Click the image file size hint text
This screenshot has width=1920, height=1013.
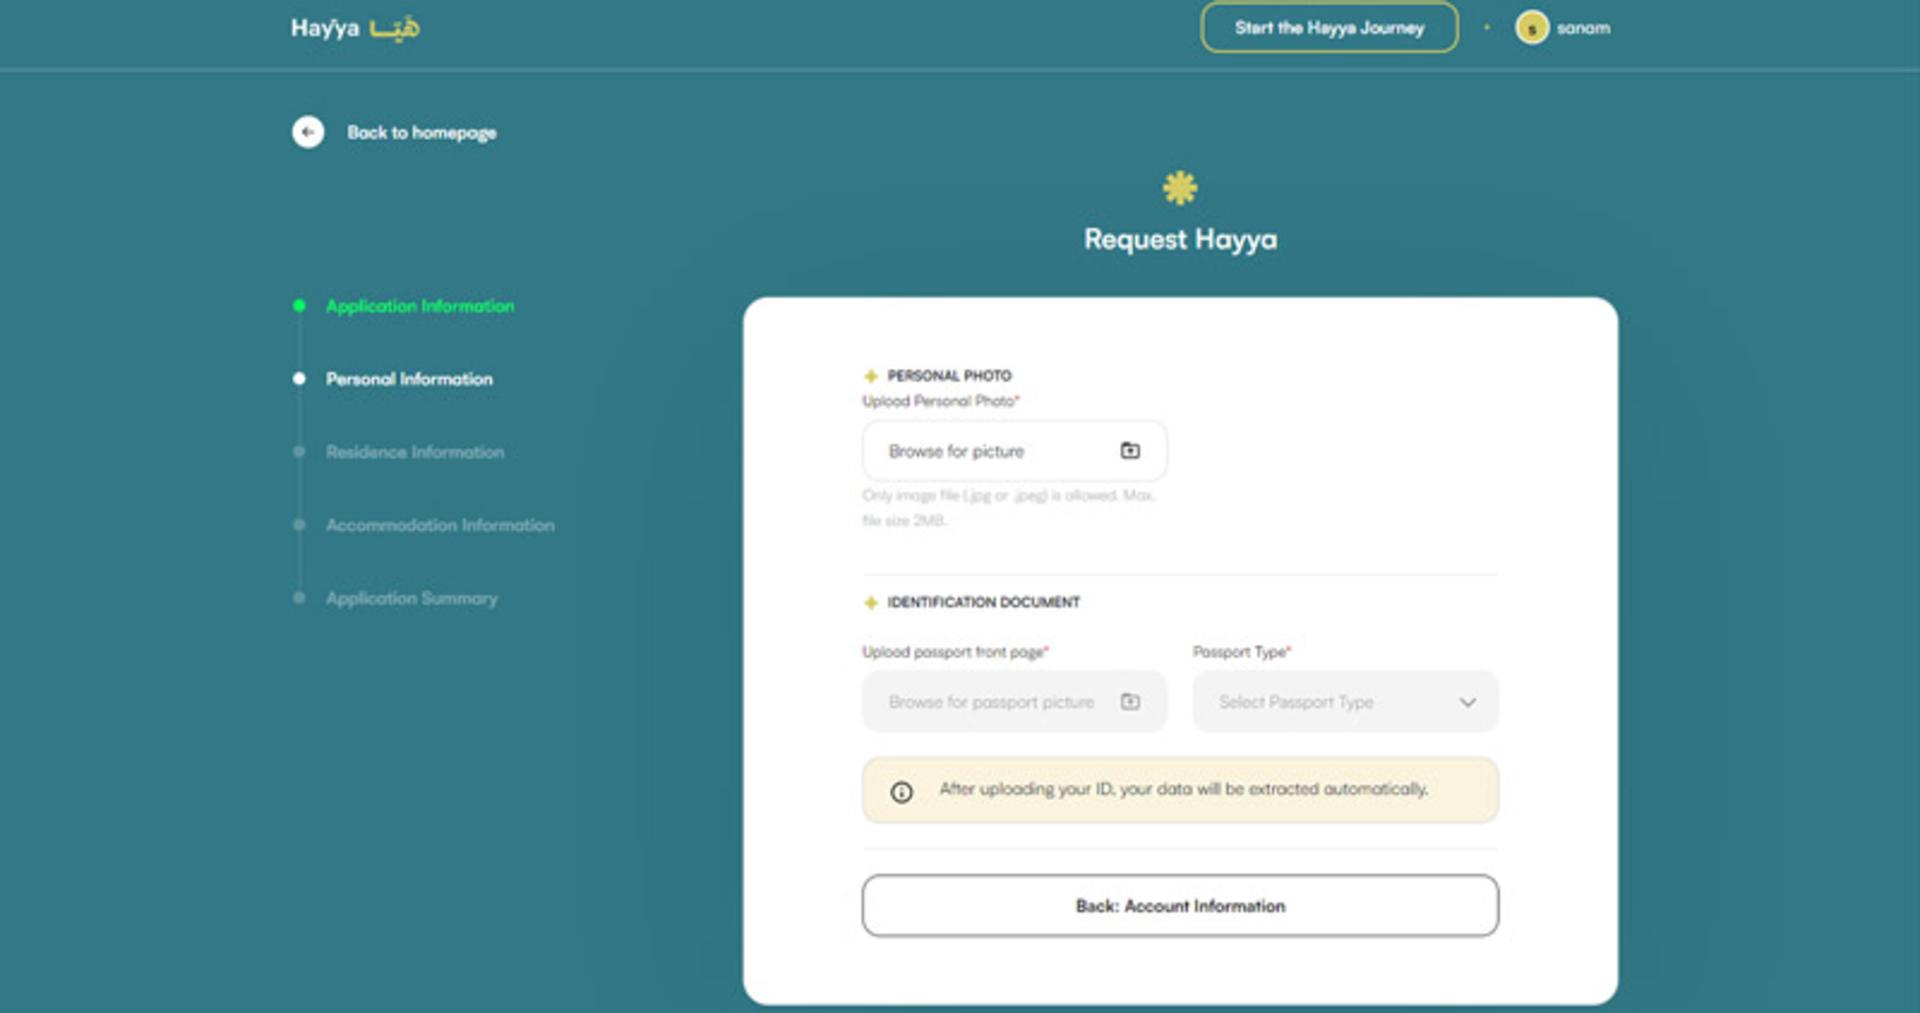tap(1008, 508)
